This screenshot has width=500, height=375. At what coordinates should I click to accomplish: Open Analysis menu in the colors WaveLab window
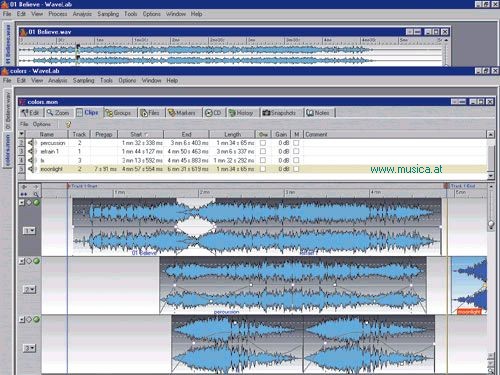pyautogui.click(x=58, y=80)
